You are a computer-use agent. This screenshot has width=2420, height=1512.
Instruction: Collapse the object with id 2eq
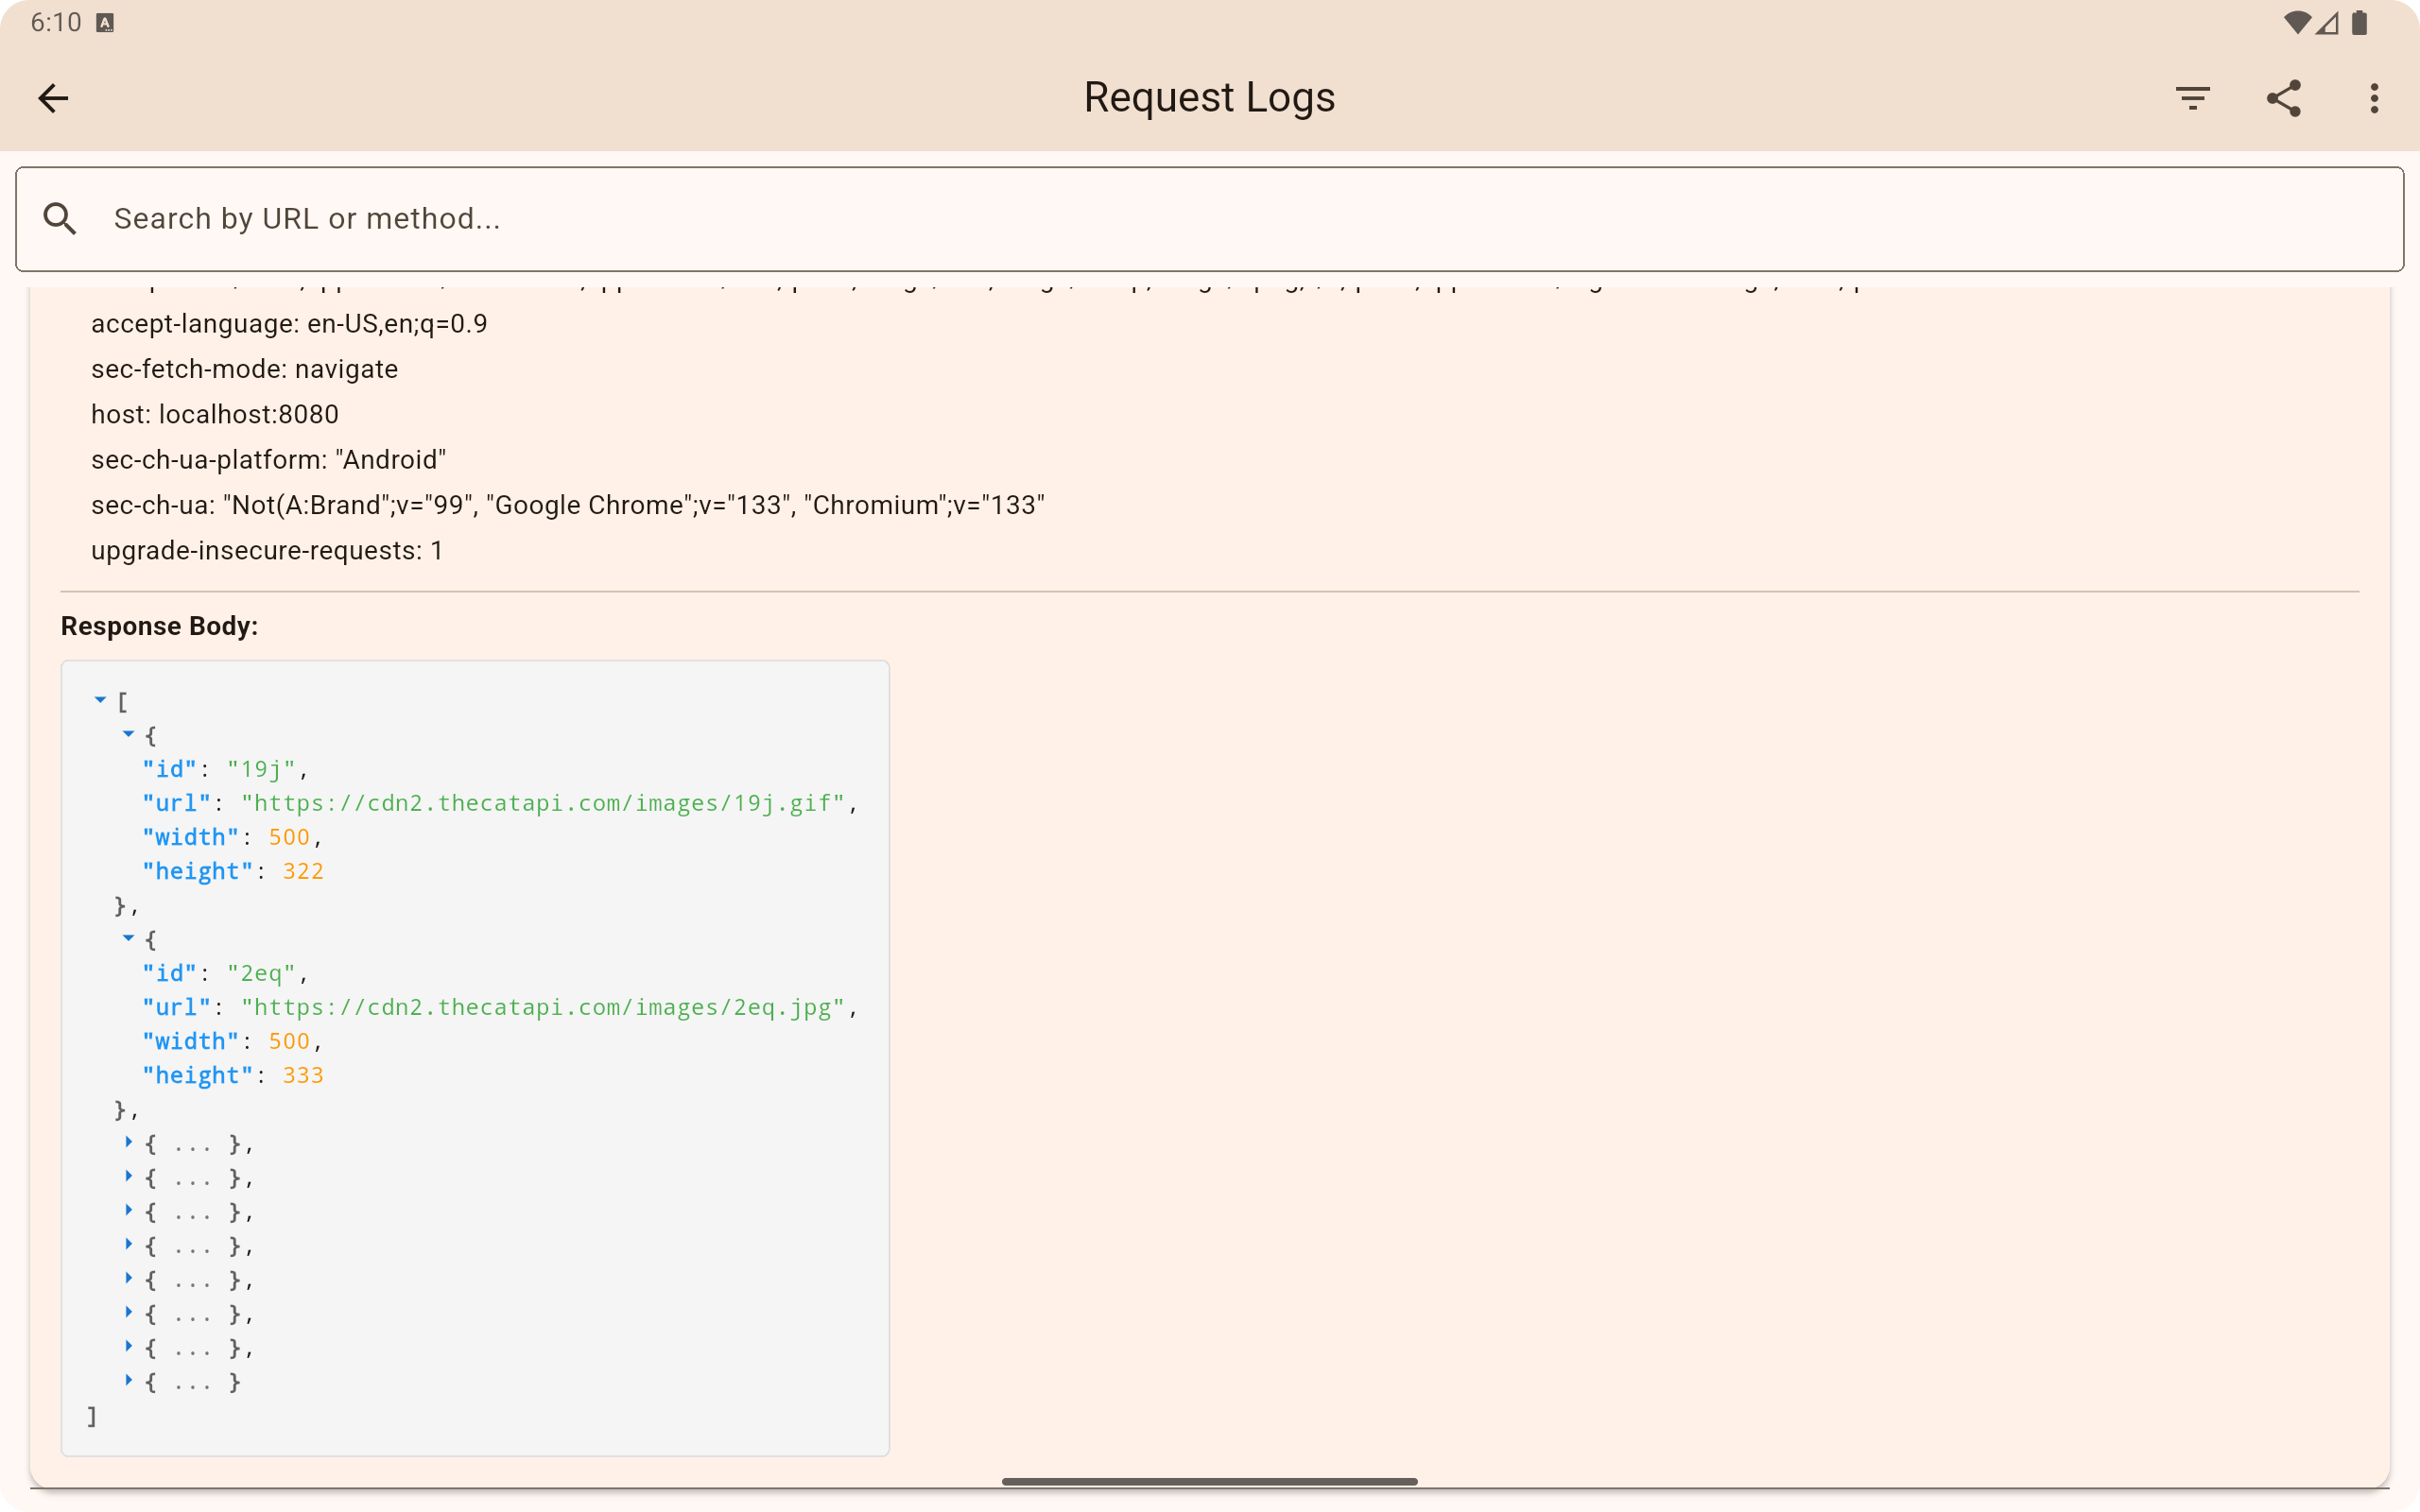(128, 938)
